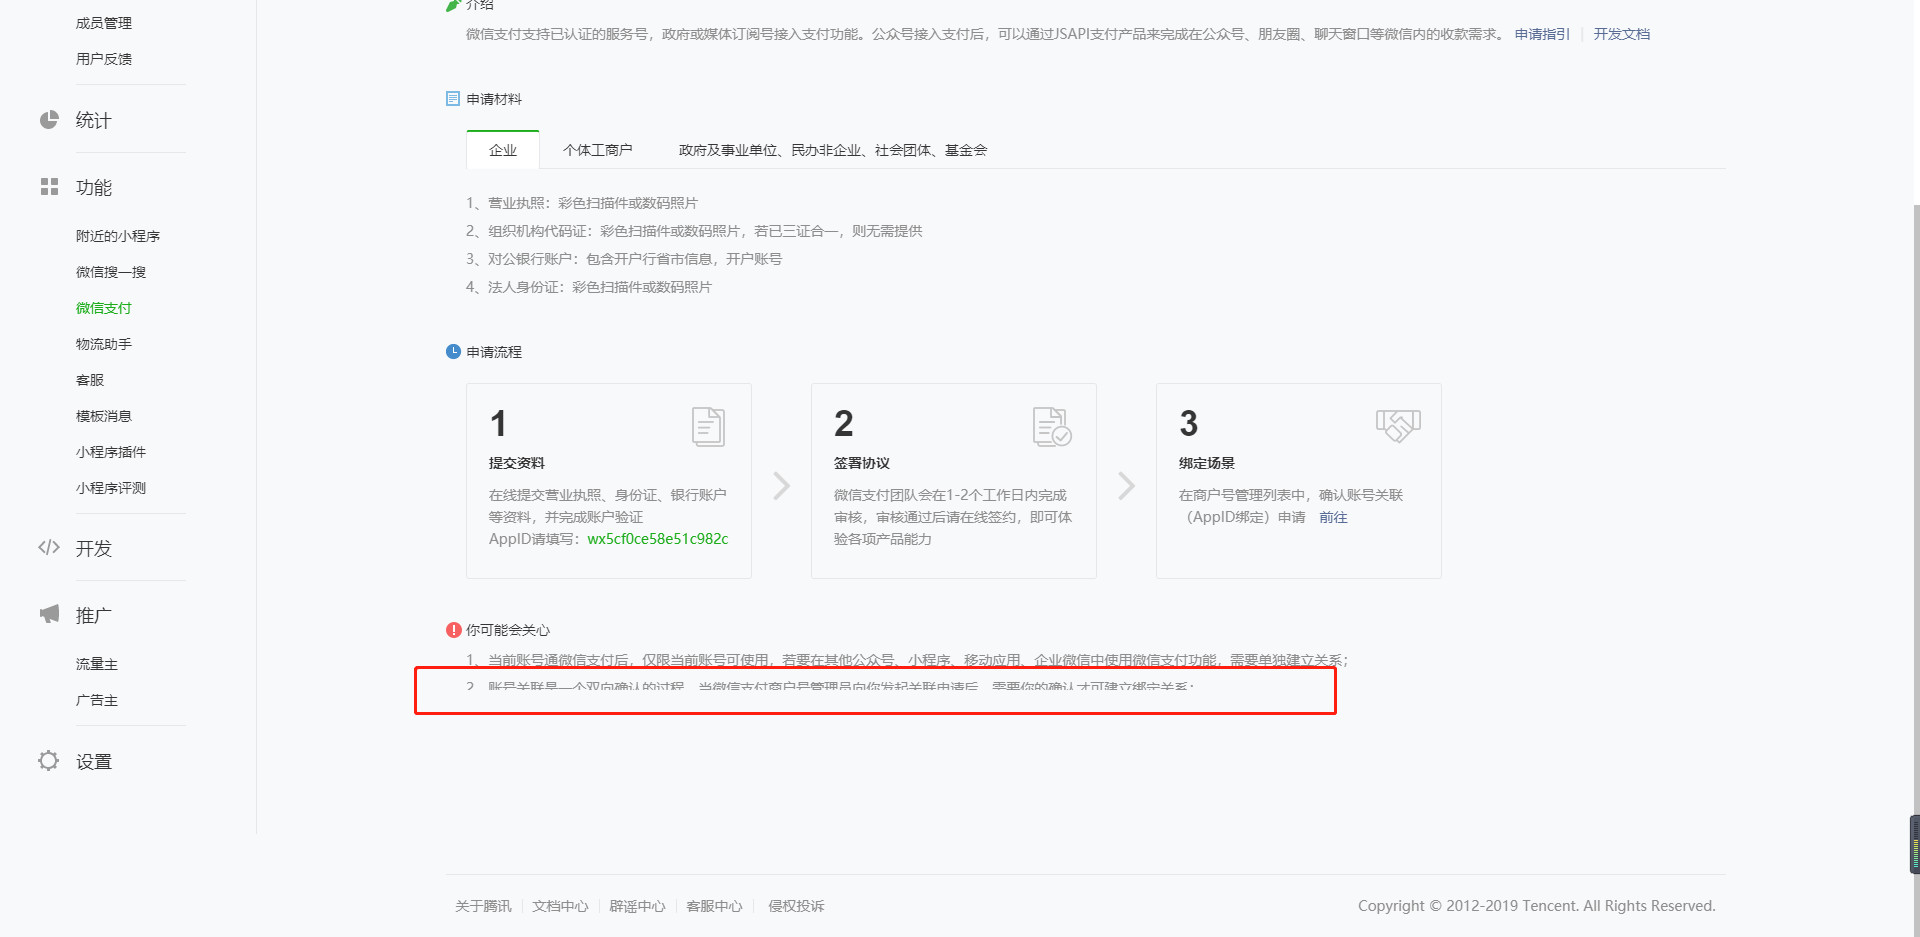Click the 功能 grid icon
Viewport: 1920px width, 937px height.
[49, 187]
